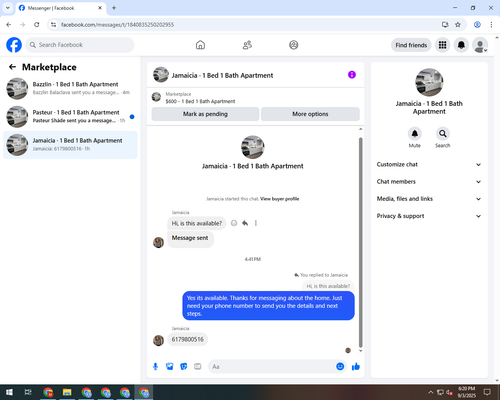
Task: Open purple conversation information icon
Action: tap(352, 75)
